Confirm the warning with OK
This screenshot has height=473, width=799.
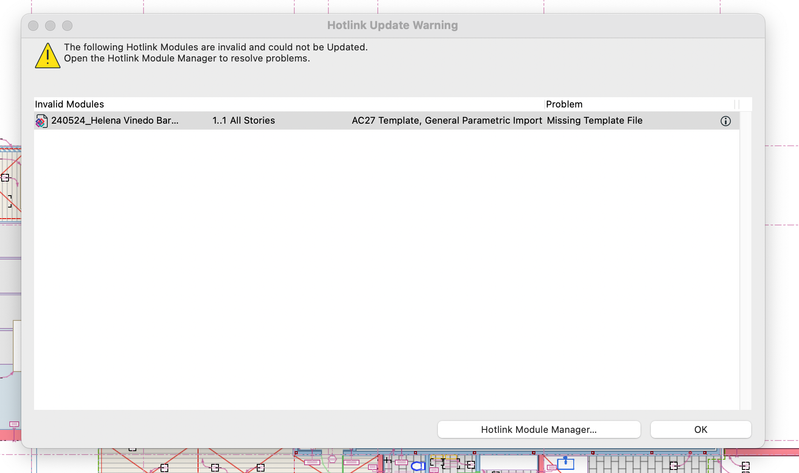[701, 429]
